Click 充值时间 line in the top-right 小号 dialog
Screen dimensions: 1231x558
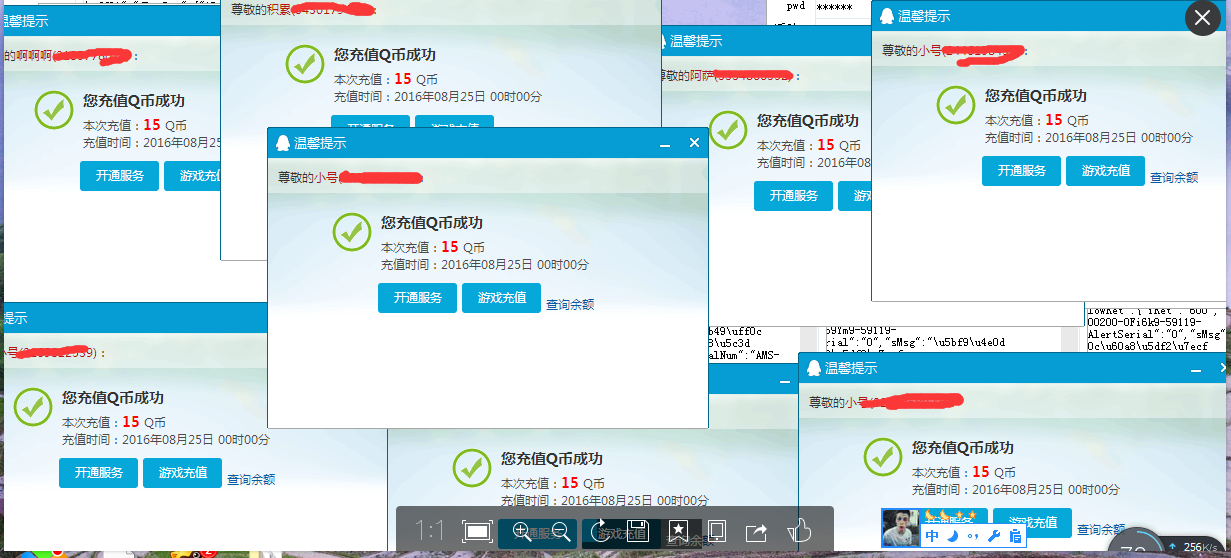point(1089,138)
